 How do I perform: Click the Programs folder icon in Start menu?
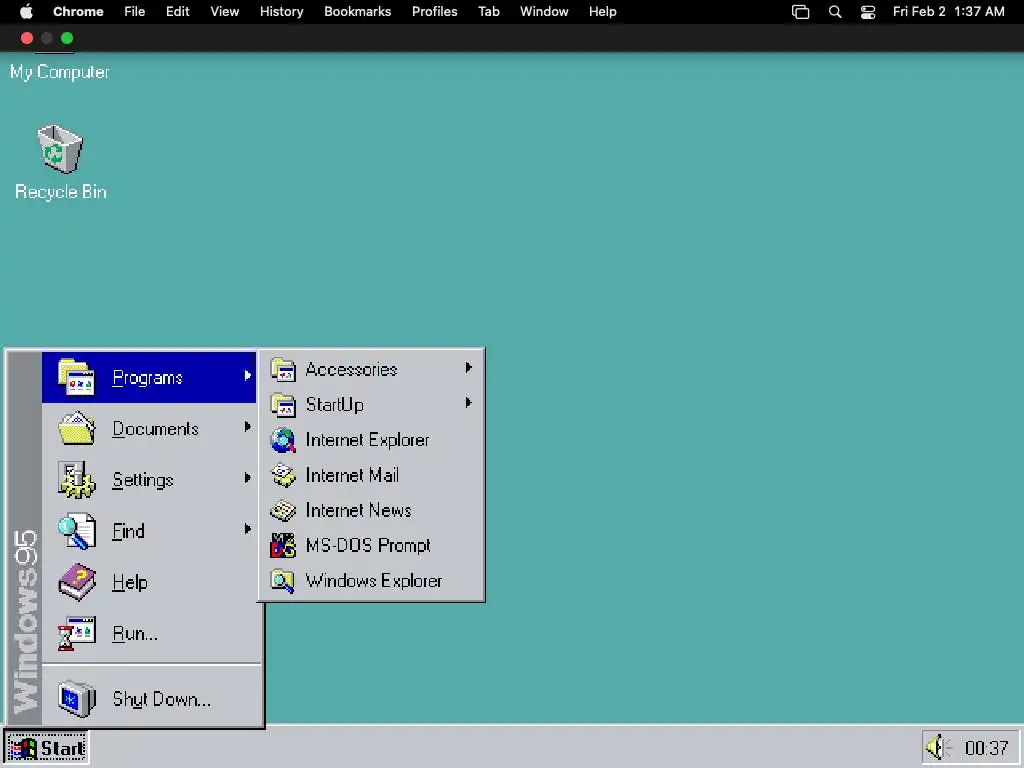pos(76,377)
